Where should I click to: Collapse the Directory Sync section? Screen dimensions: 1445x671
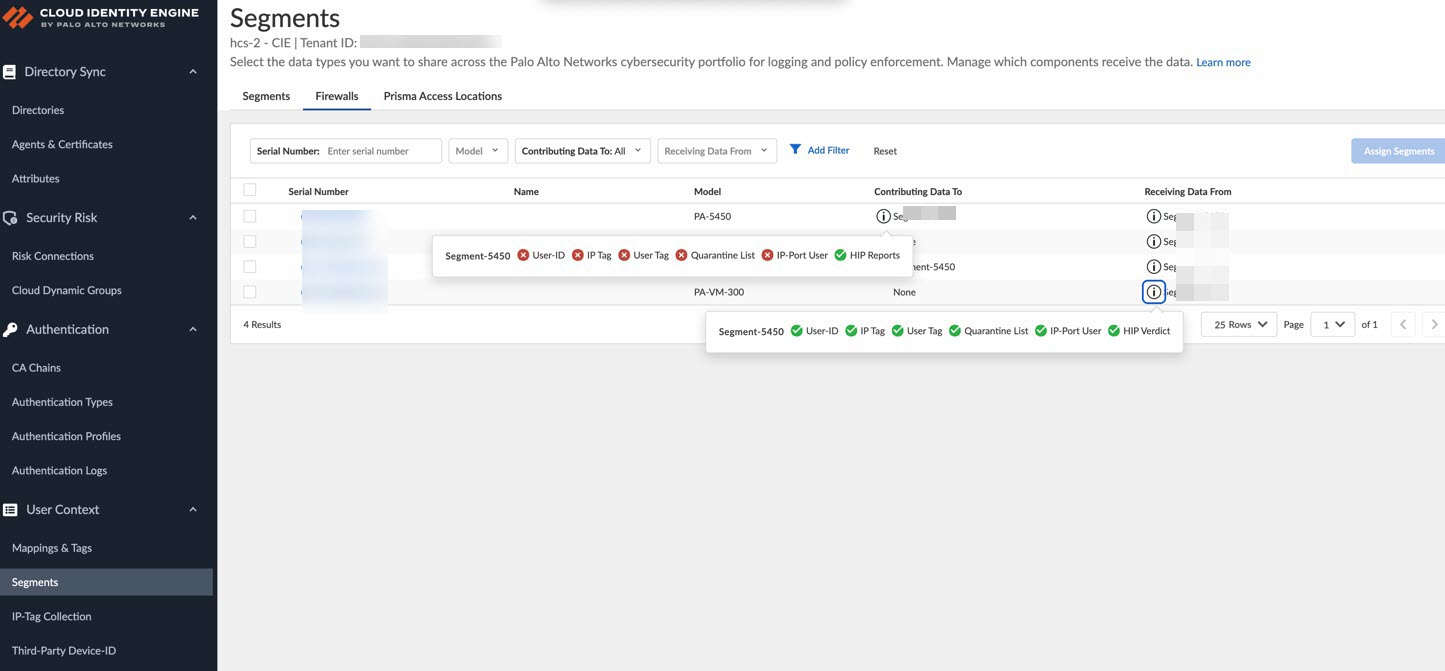(x=193, y=72)
